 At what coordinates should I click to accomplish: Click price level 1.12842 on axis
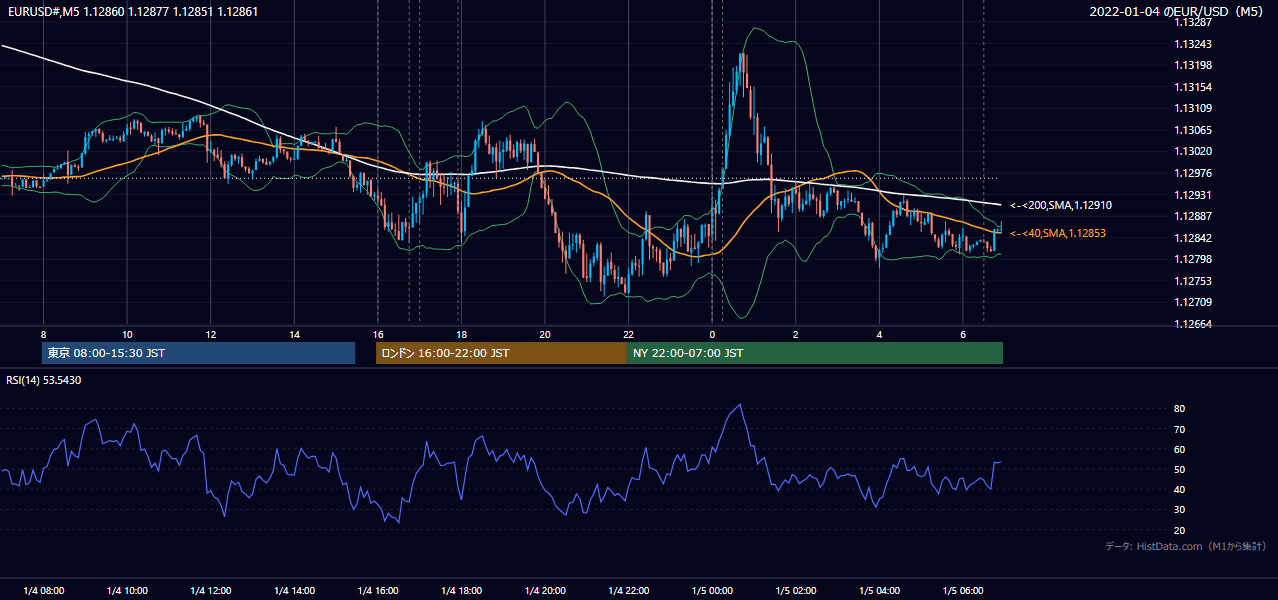tap(1193, 237)
